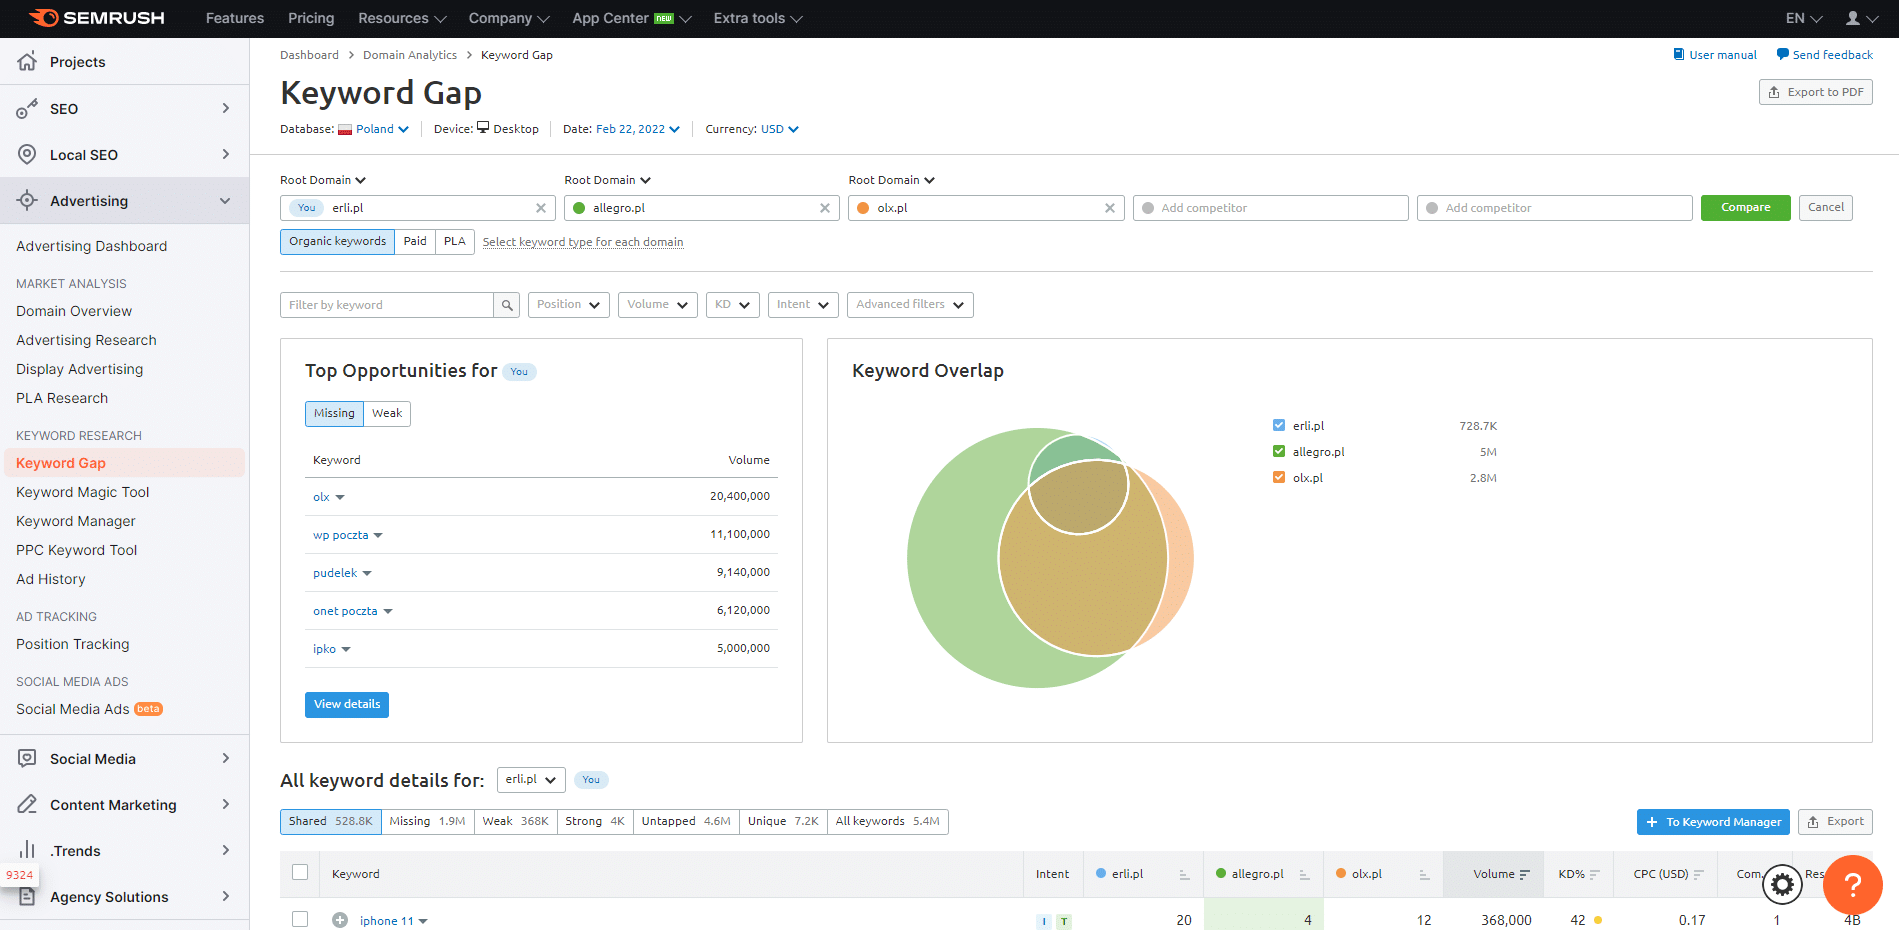The width and height of the screenshot is (1899, 930).
Task: Open the Missing 1.9M tab
Action: click(427, 822)
